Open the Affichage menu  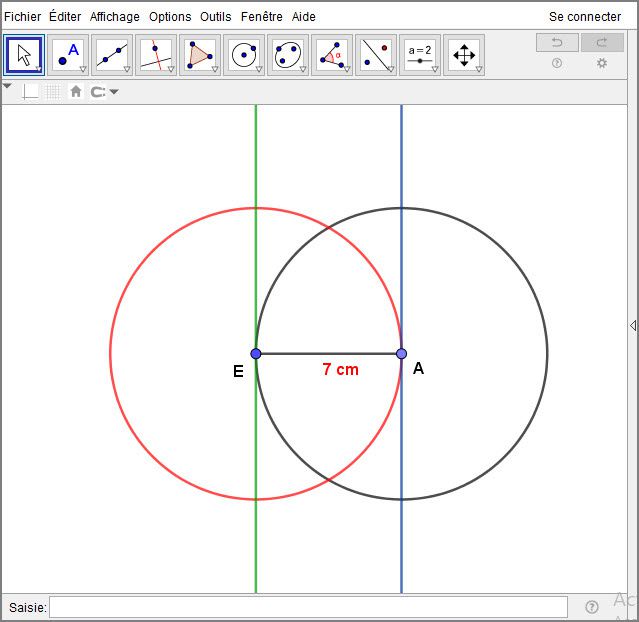click(x=115, y=17)
